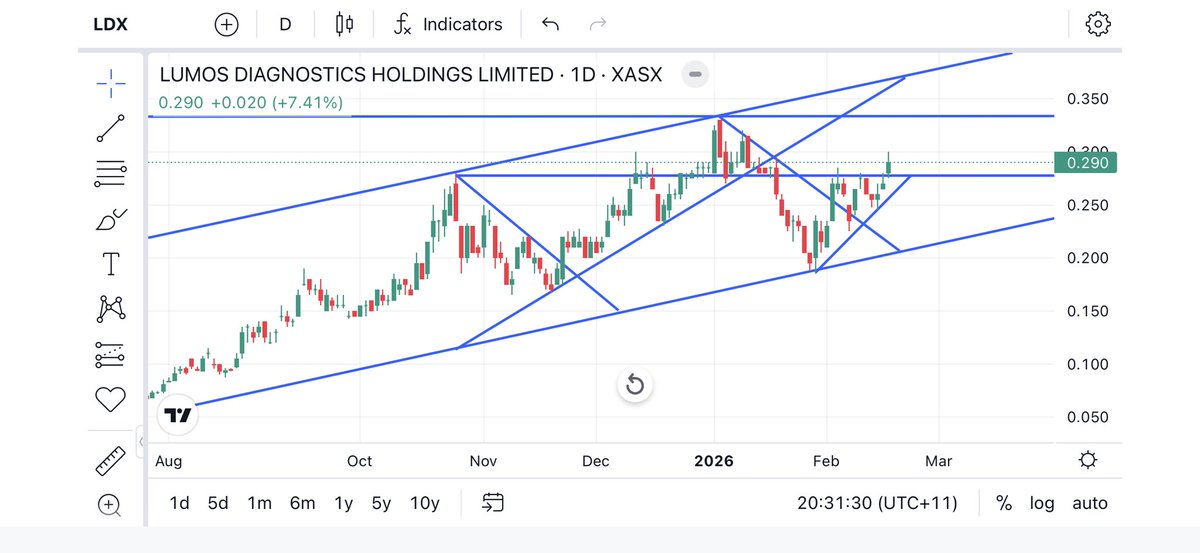Redo the last chart action
The image size is (1200, 553).
[x=598, y=24]
